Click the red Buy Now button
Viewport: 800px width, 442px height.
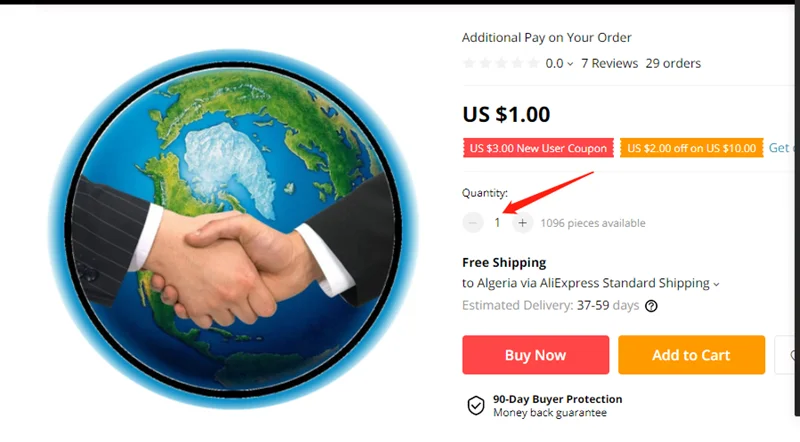pyautogui.click(x=536, y=355)
